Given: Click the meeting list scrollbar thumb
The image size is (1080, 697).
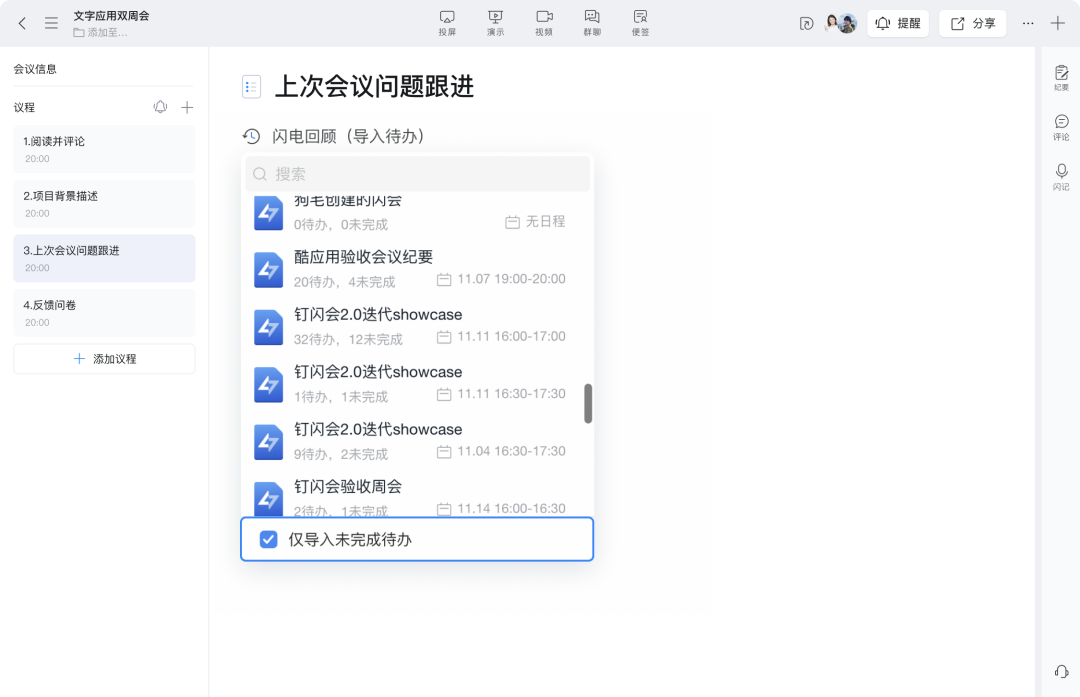Looking at the screenshot, I should coord(588,403).
